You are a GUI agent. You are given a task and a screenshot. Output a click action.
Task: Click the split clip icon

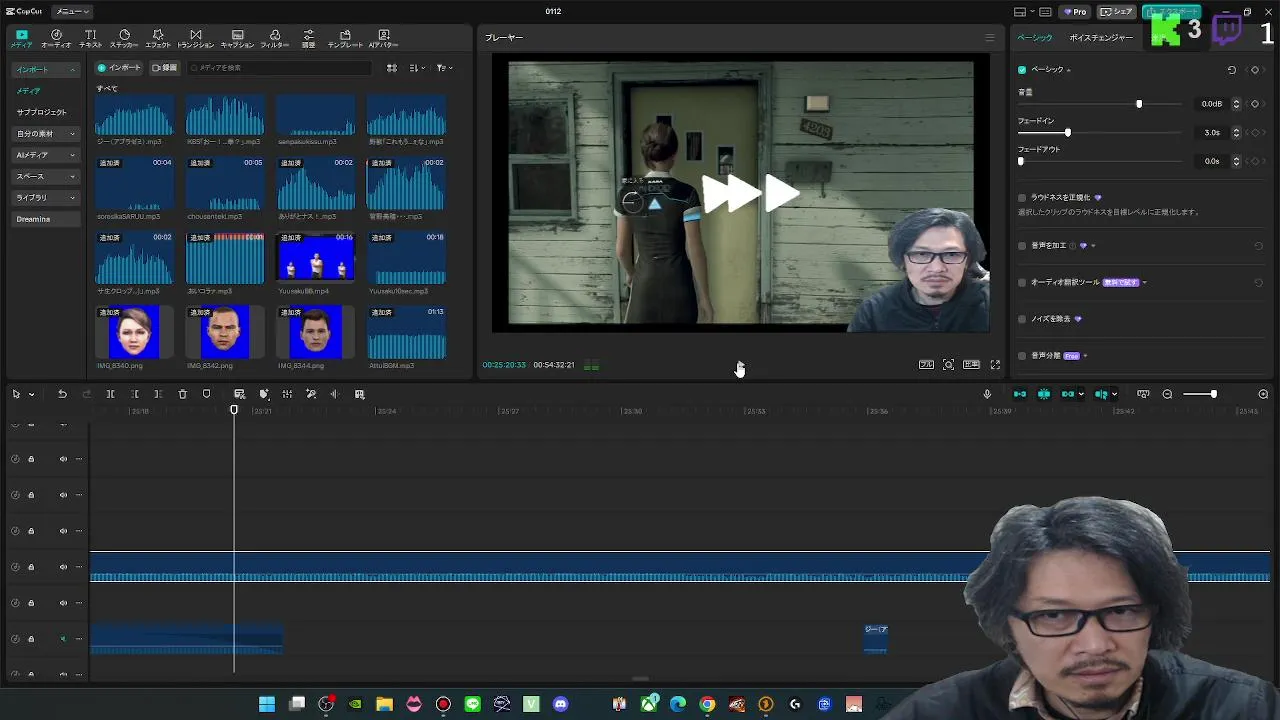pyautogui.click(x=110, y=394)
